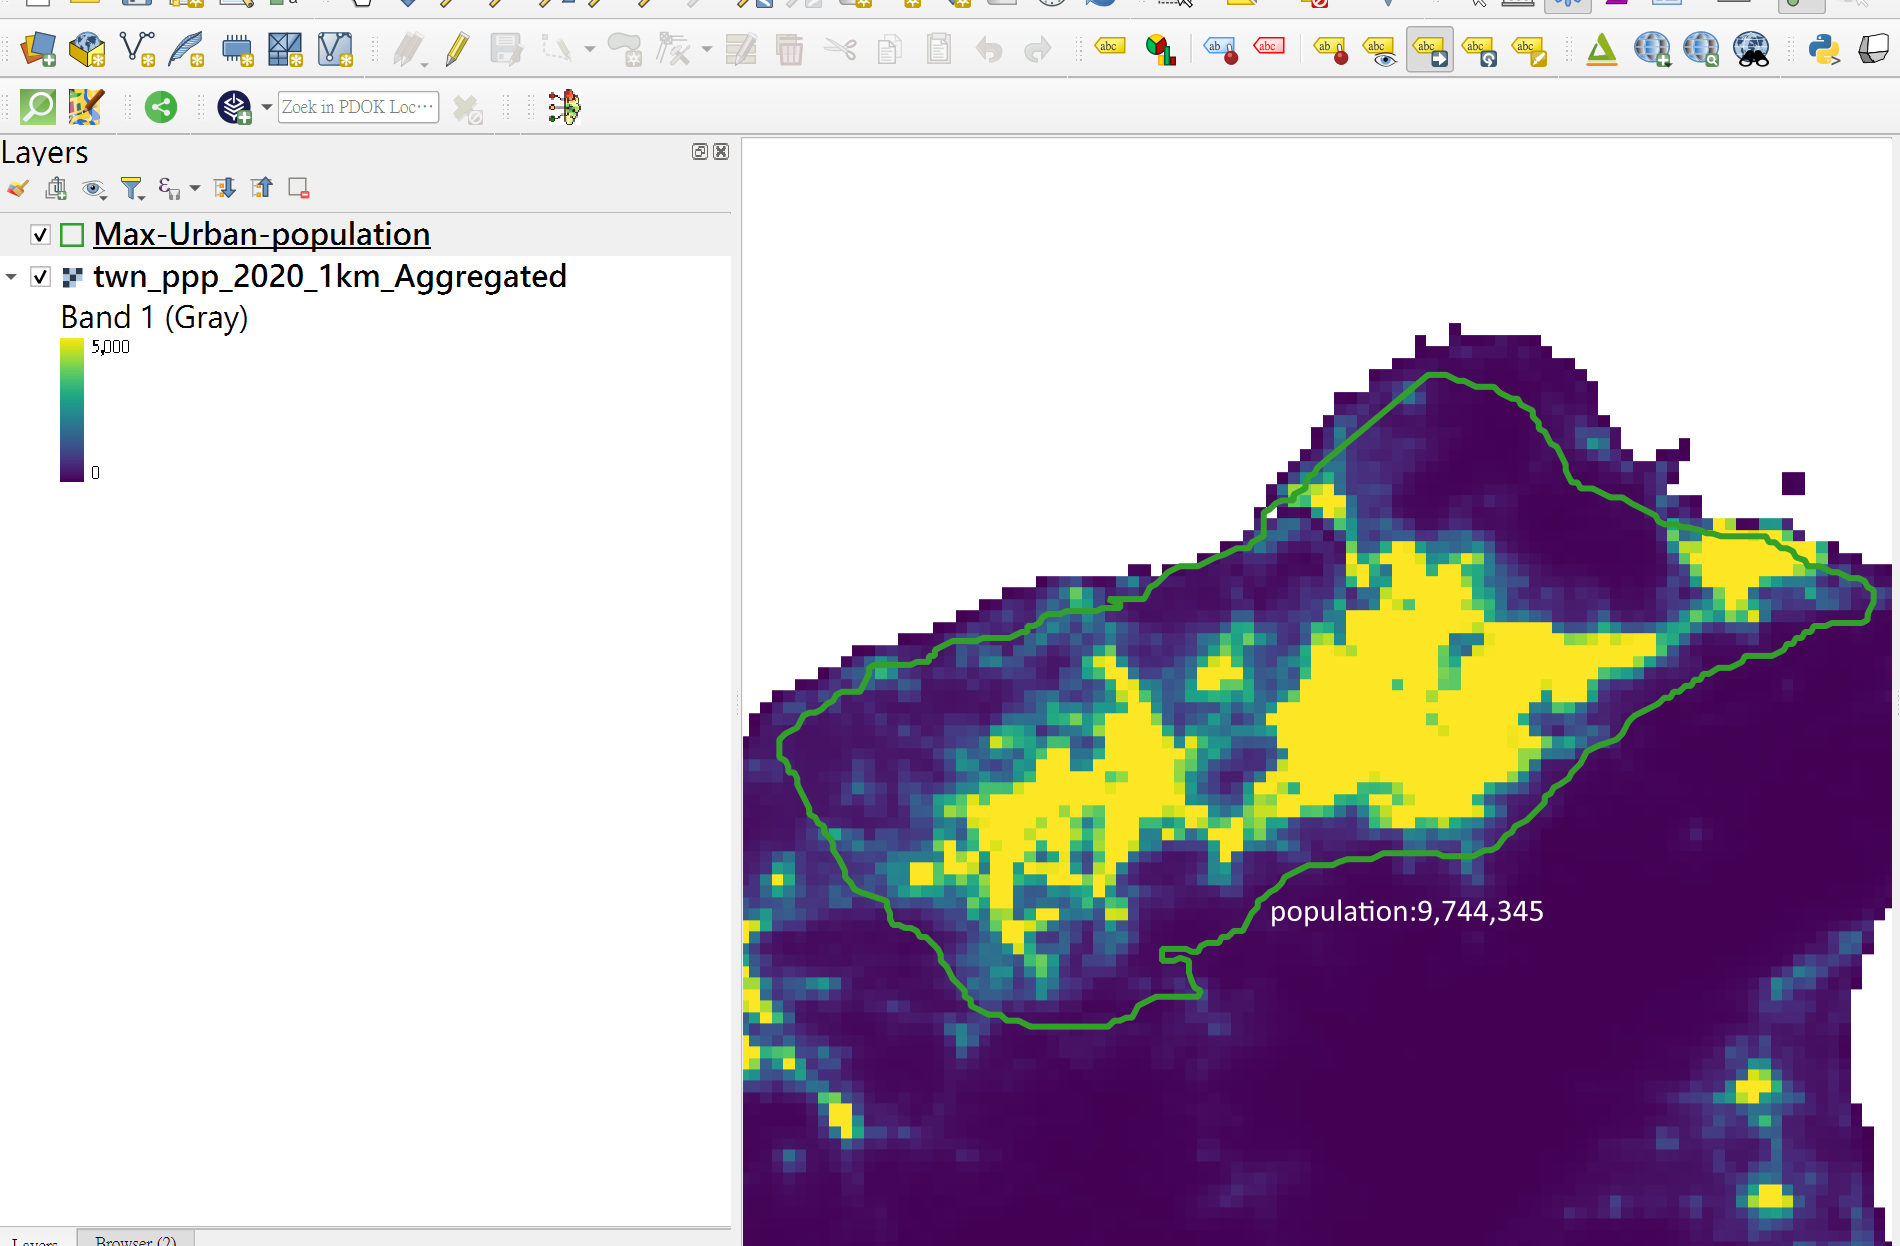This screenshot has width=1900, height=1246.
Task: Open Filter Legend dropdown in Layers panel
Action: click(x=132, y=188)
